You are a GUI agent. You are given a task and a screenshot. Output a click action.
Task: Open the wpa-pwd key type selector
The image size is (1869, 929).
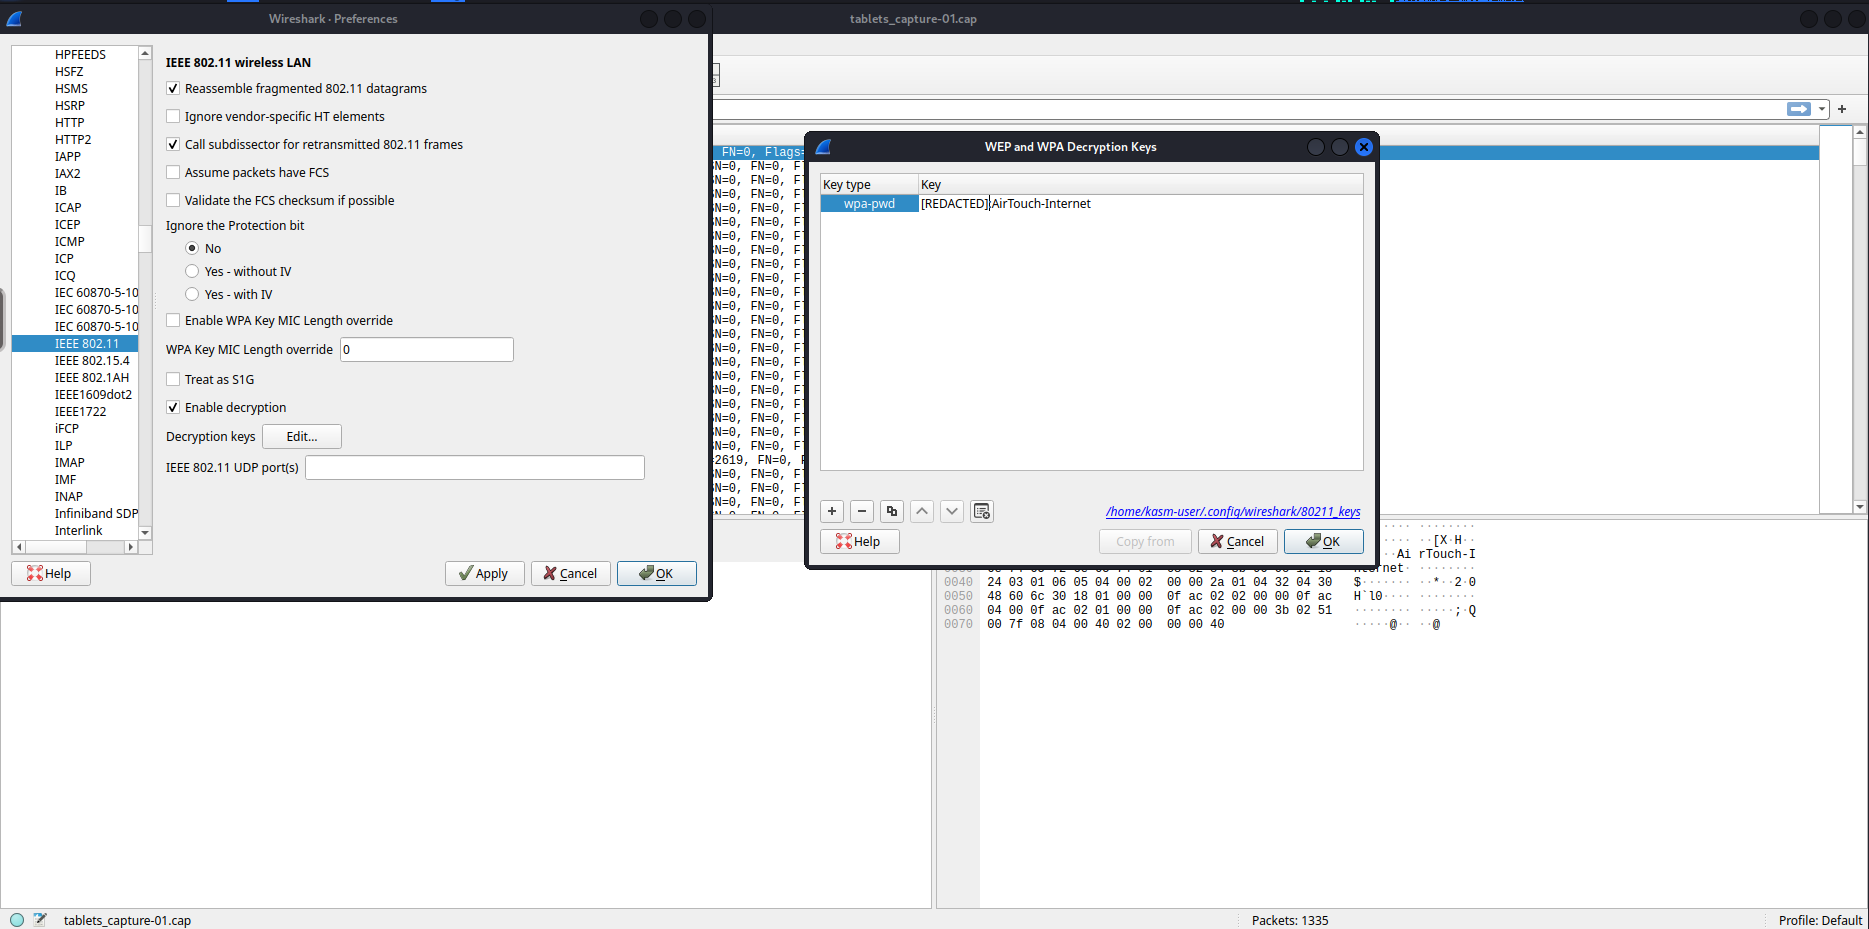pos(869,202)
